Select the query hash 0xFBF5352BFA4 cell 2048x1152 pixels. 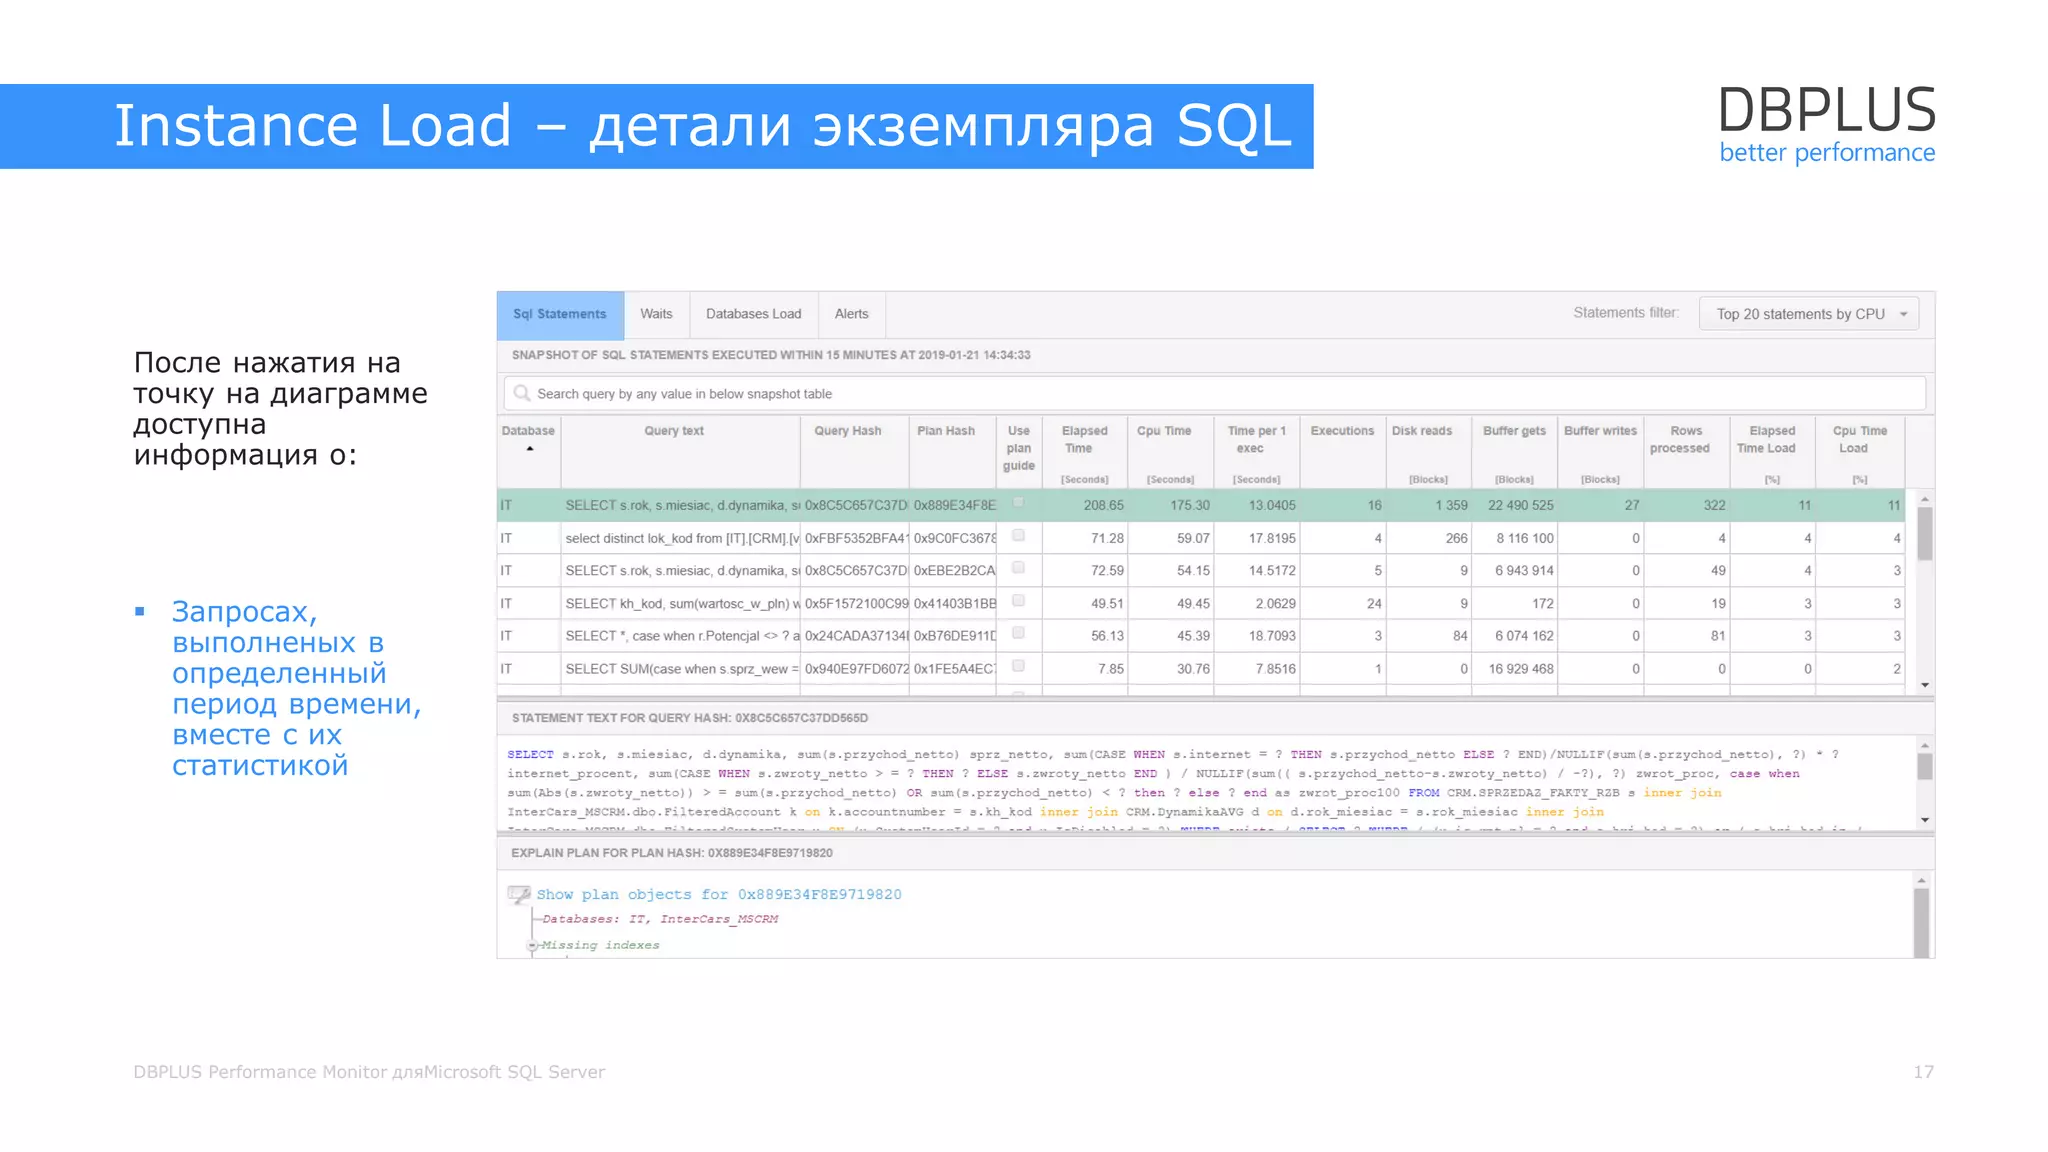pyautogui.click(x=856, y=538)
